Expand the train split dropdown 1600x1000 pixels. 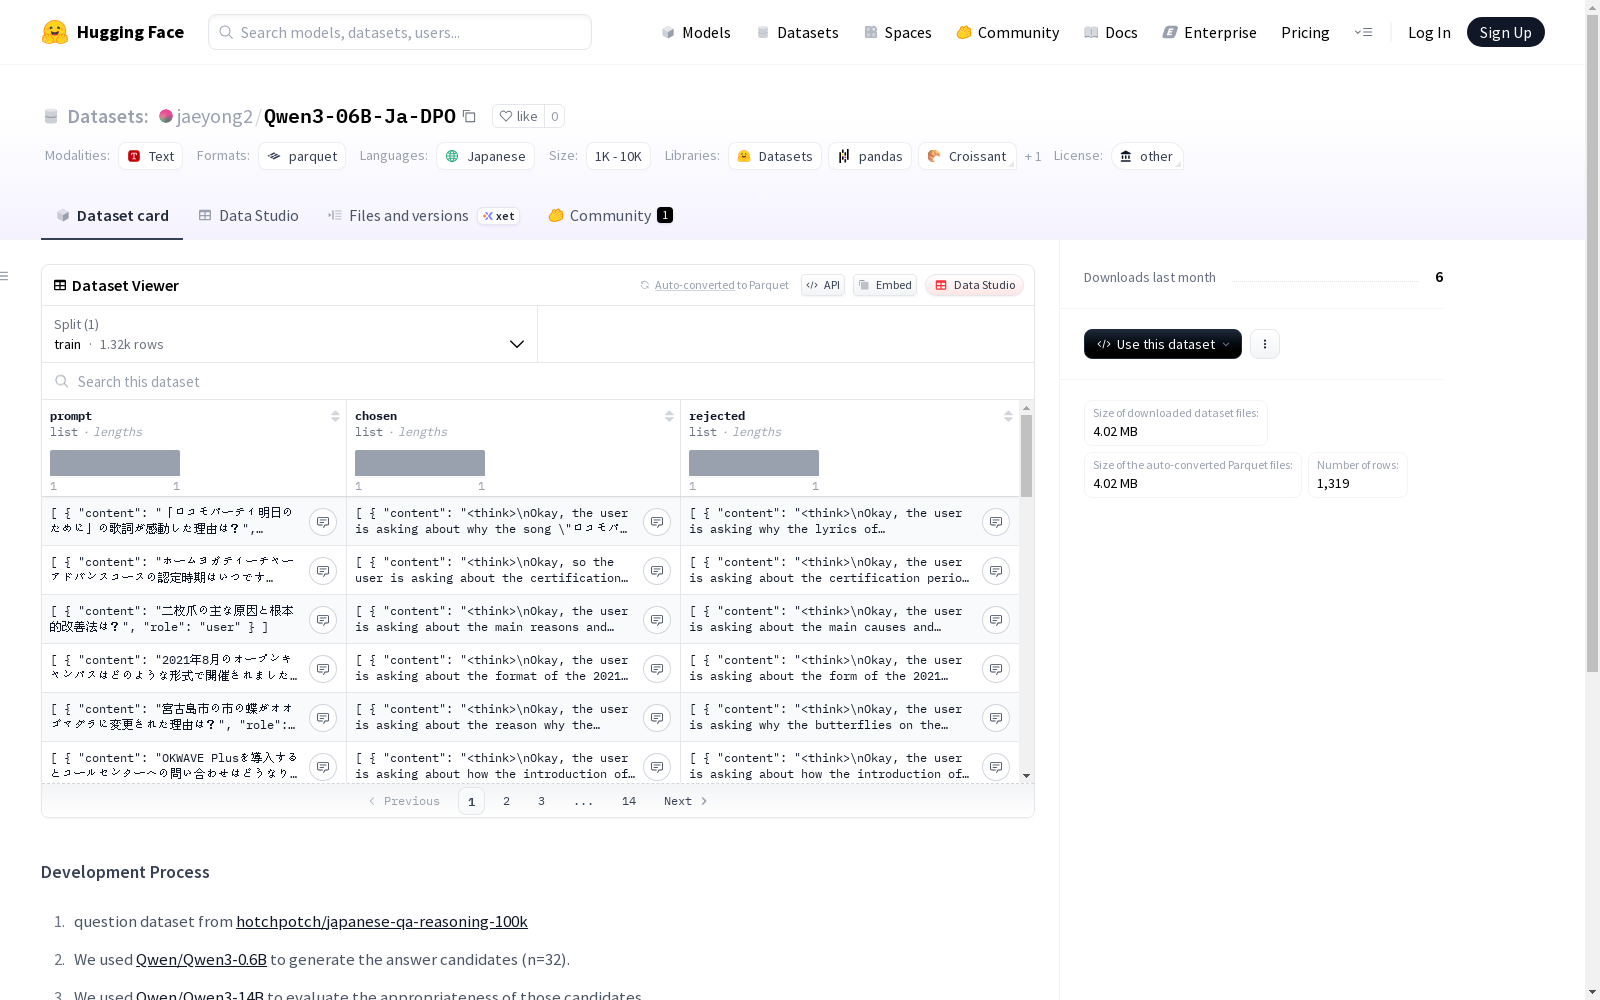tap(290, 334)
